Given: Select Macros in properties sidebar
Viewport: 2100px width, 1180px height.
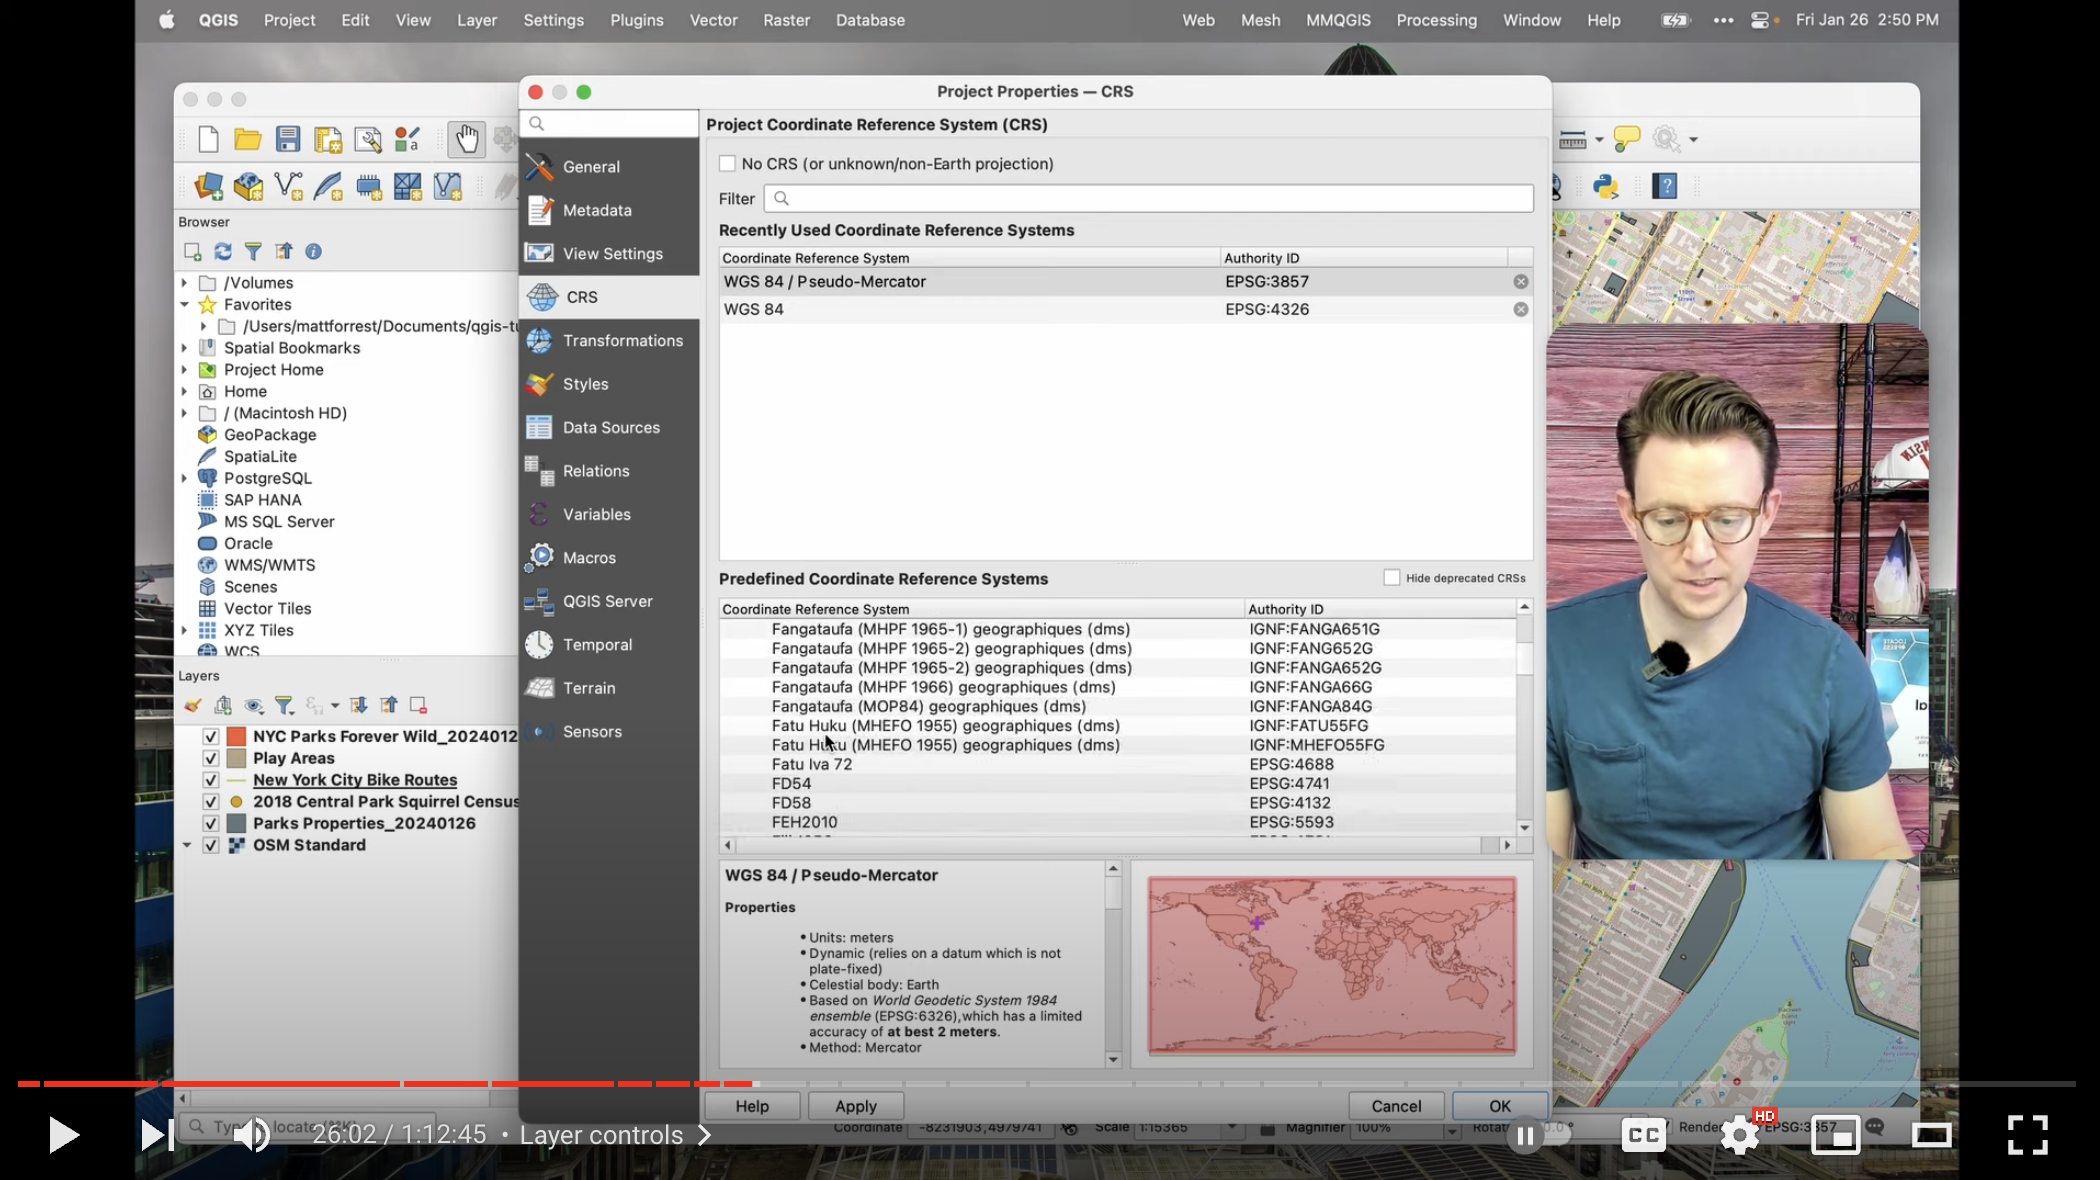Looking at the screenshot, I should tap(609, 558).
